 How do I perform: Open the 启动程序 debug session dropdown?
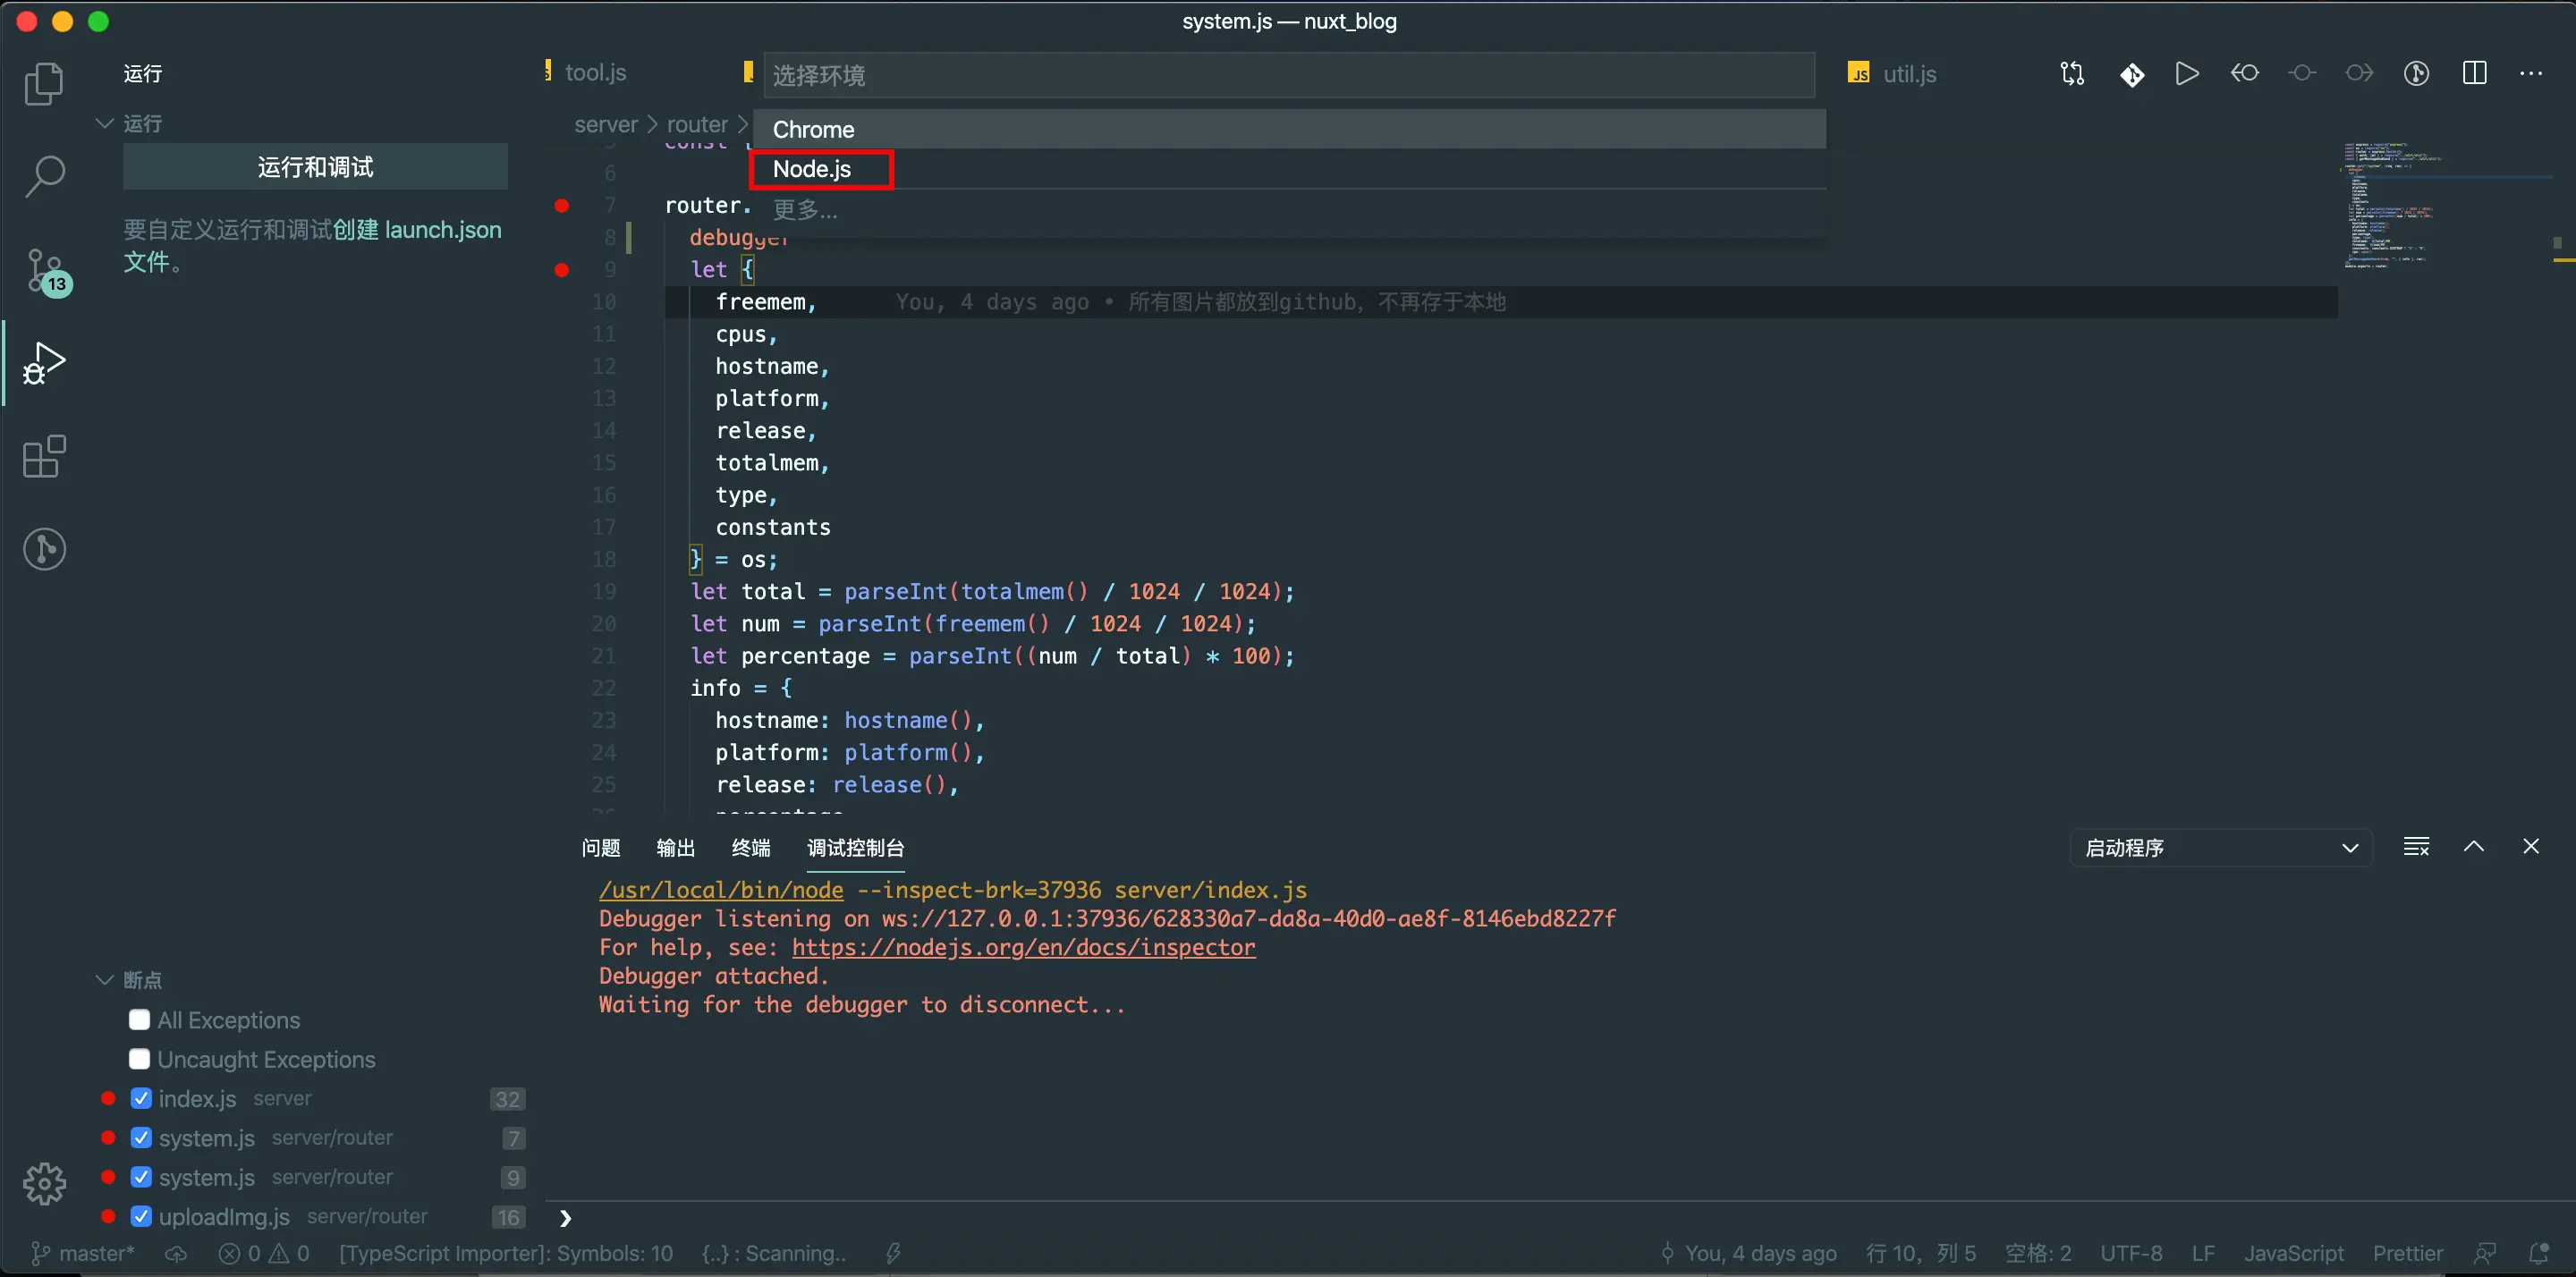[2220, 848]
